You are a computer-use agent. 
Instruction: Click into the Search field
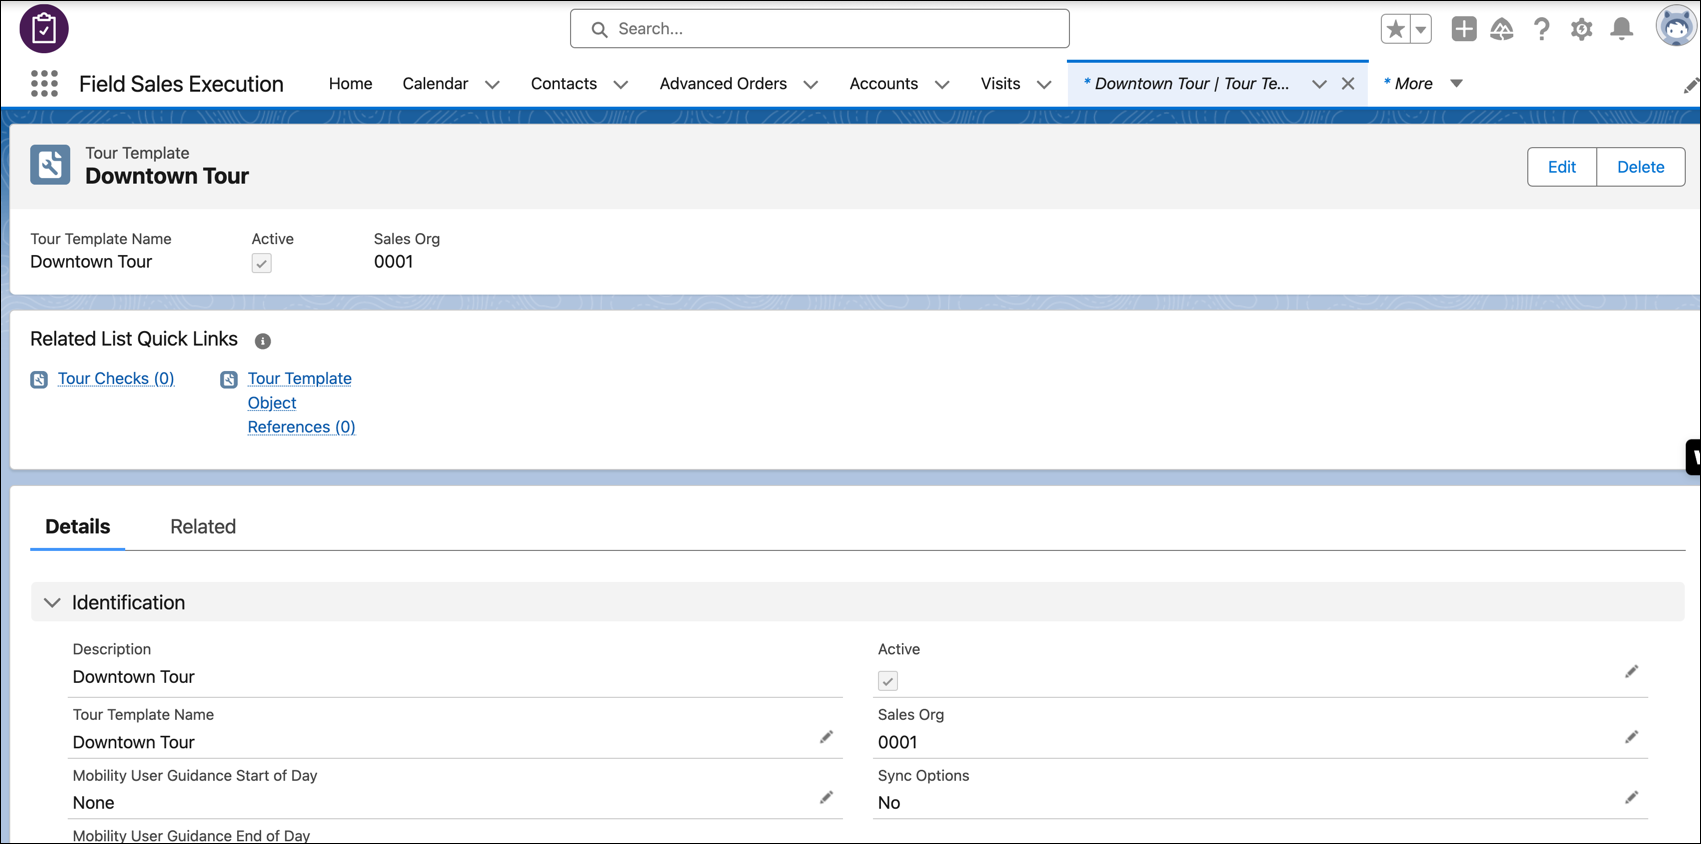820,29
